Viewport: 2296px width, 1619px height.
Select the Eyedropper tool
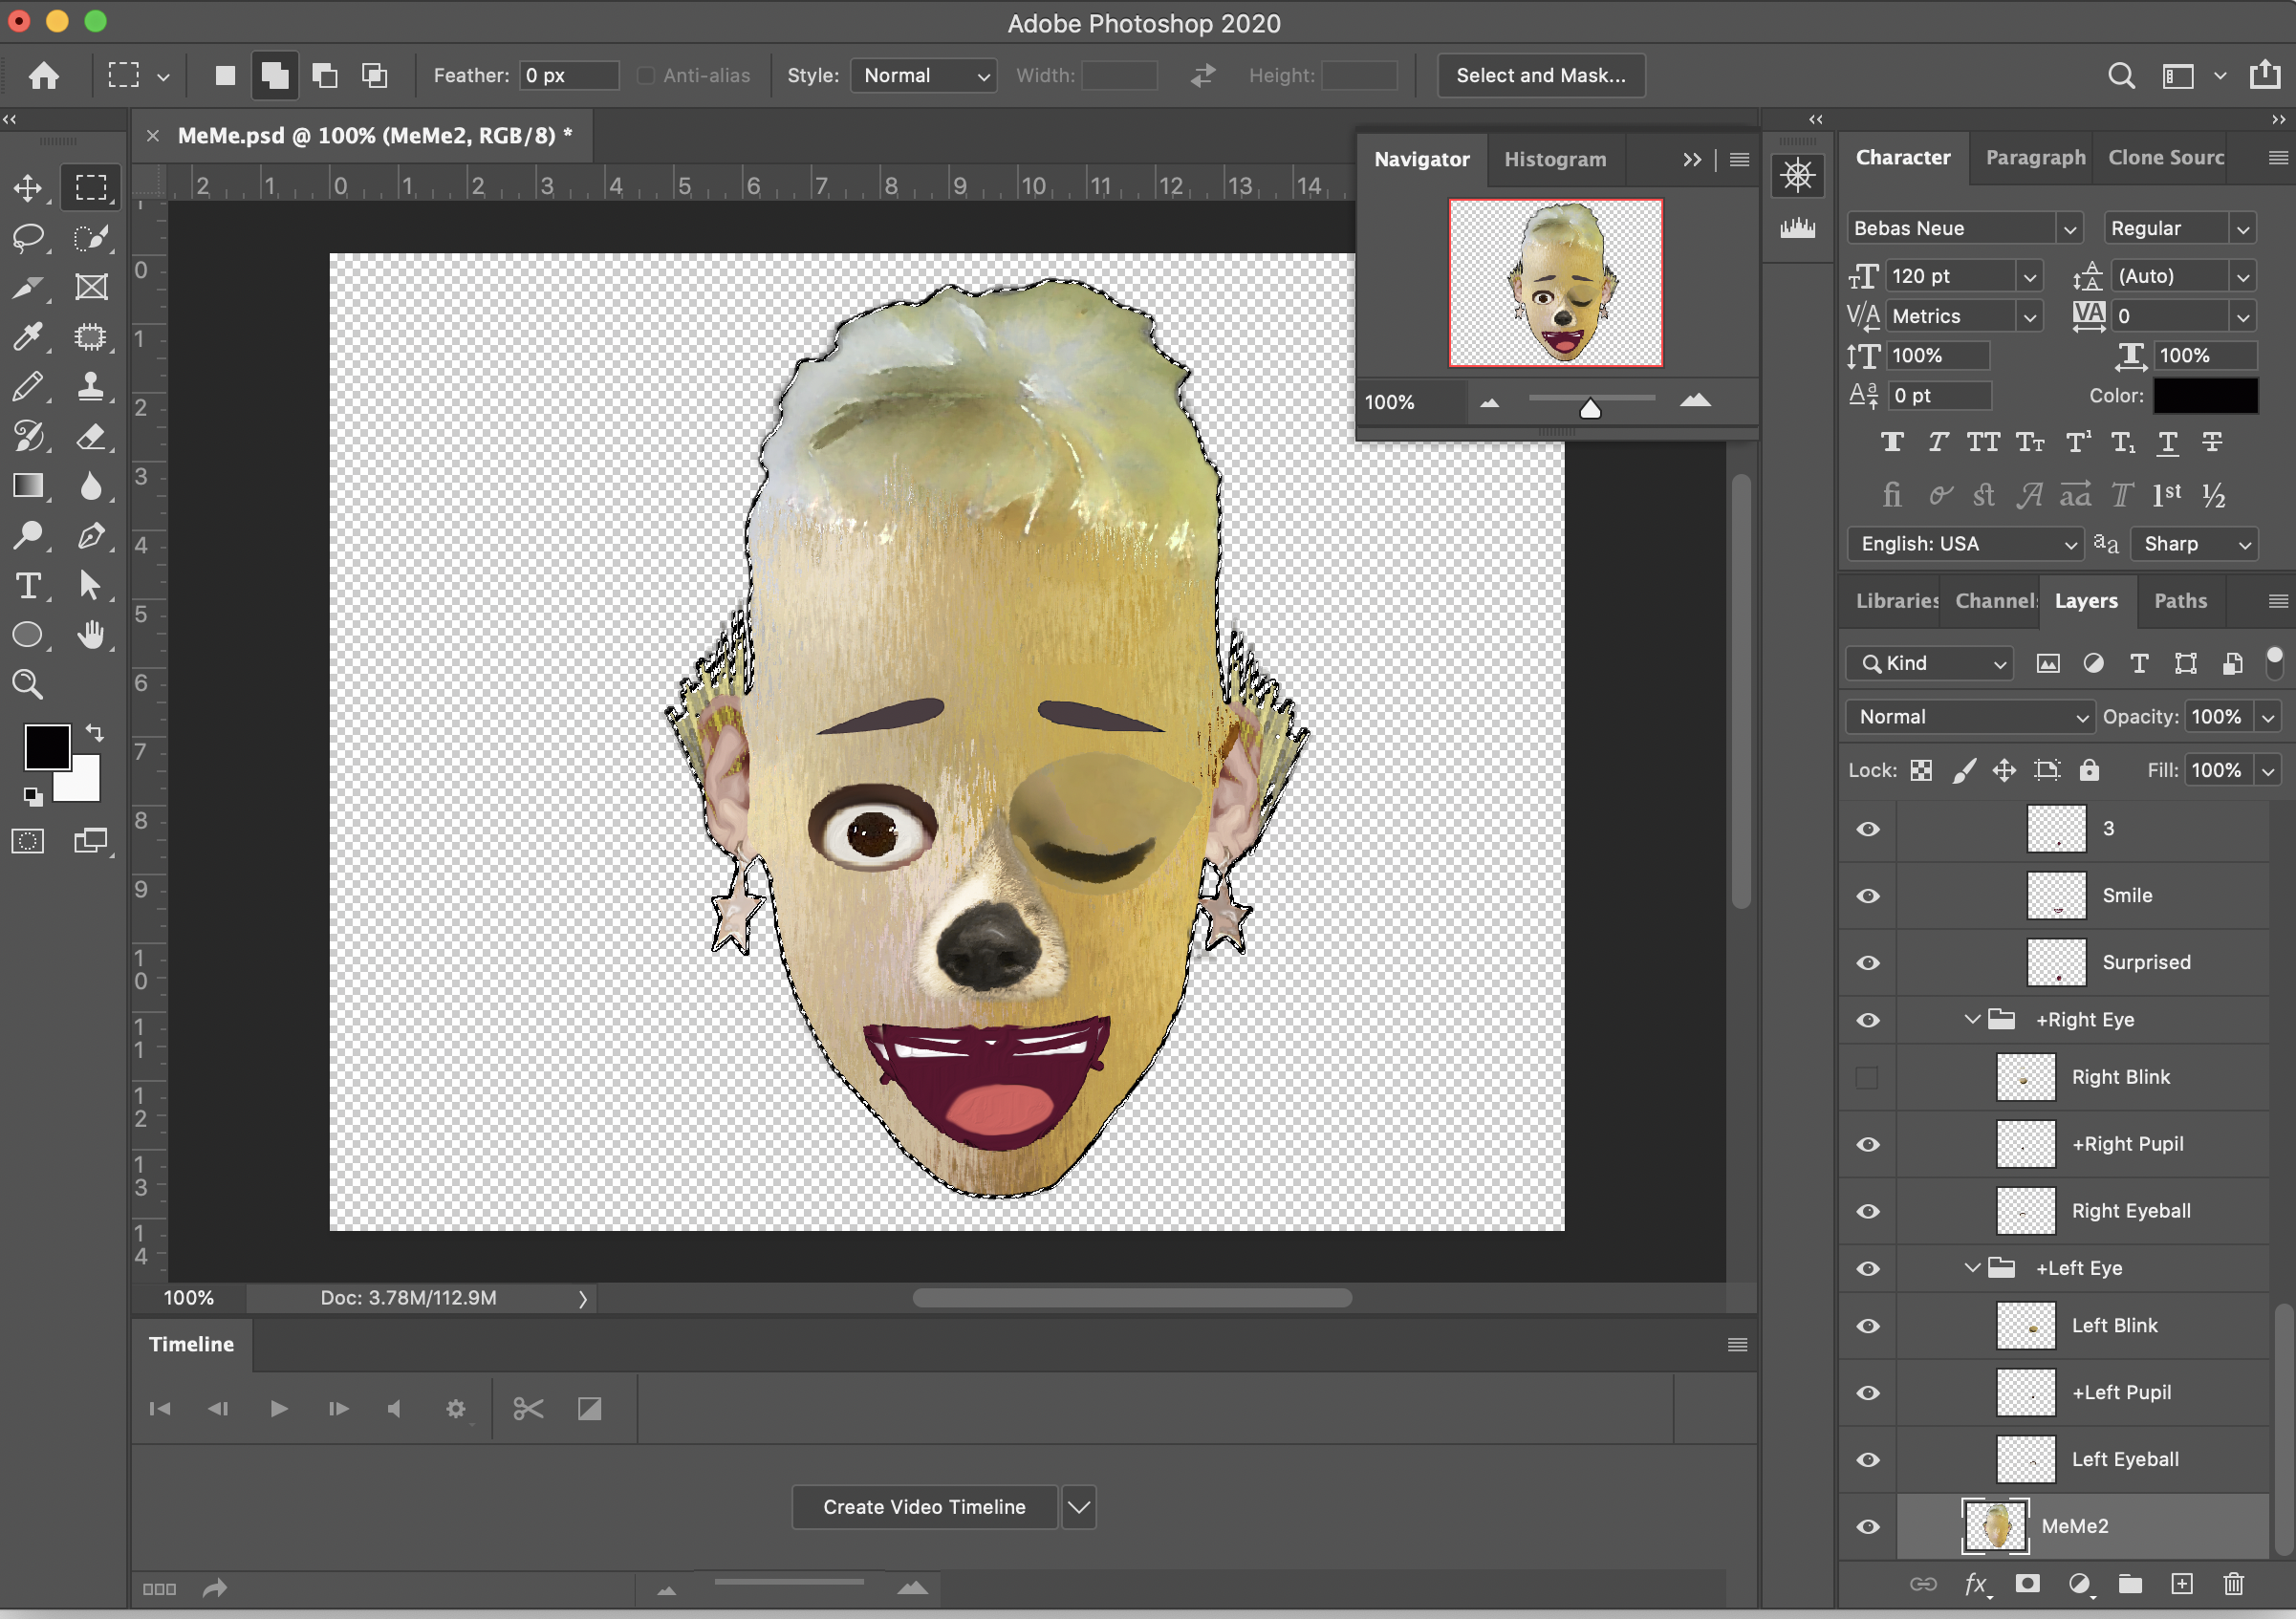[x=28, y=337]
